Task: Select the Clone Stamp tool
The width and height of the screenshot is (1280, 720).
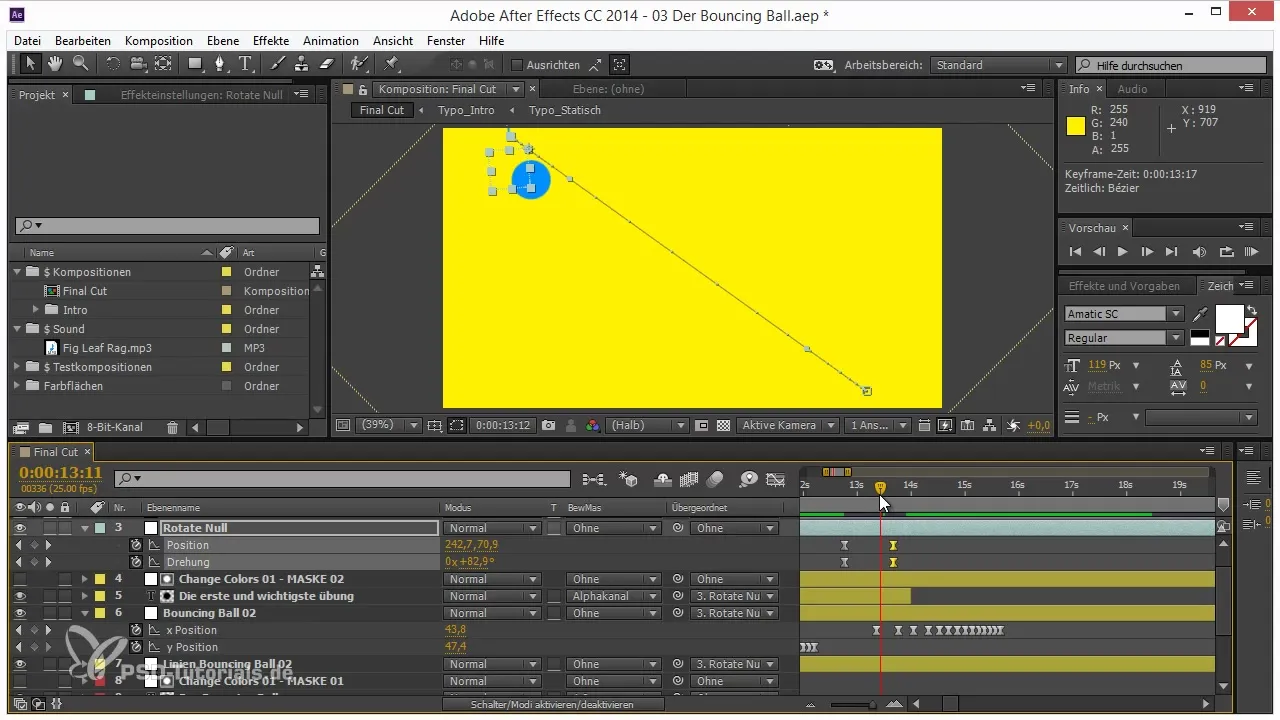Action: [302, 64]
